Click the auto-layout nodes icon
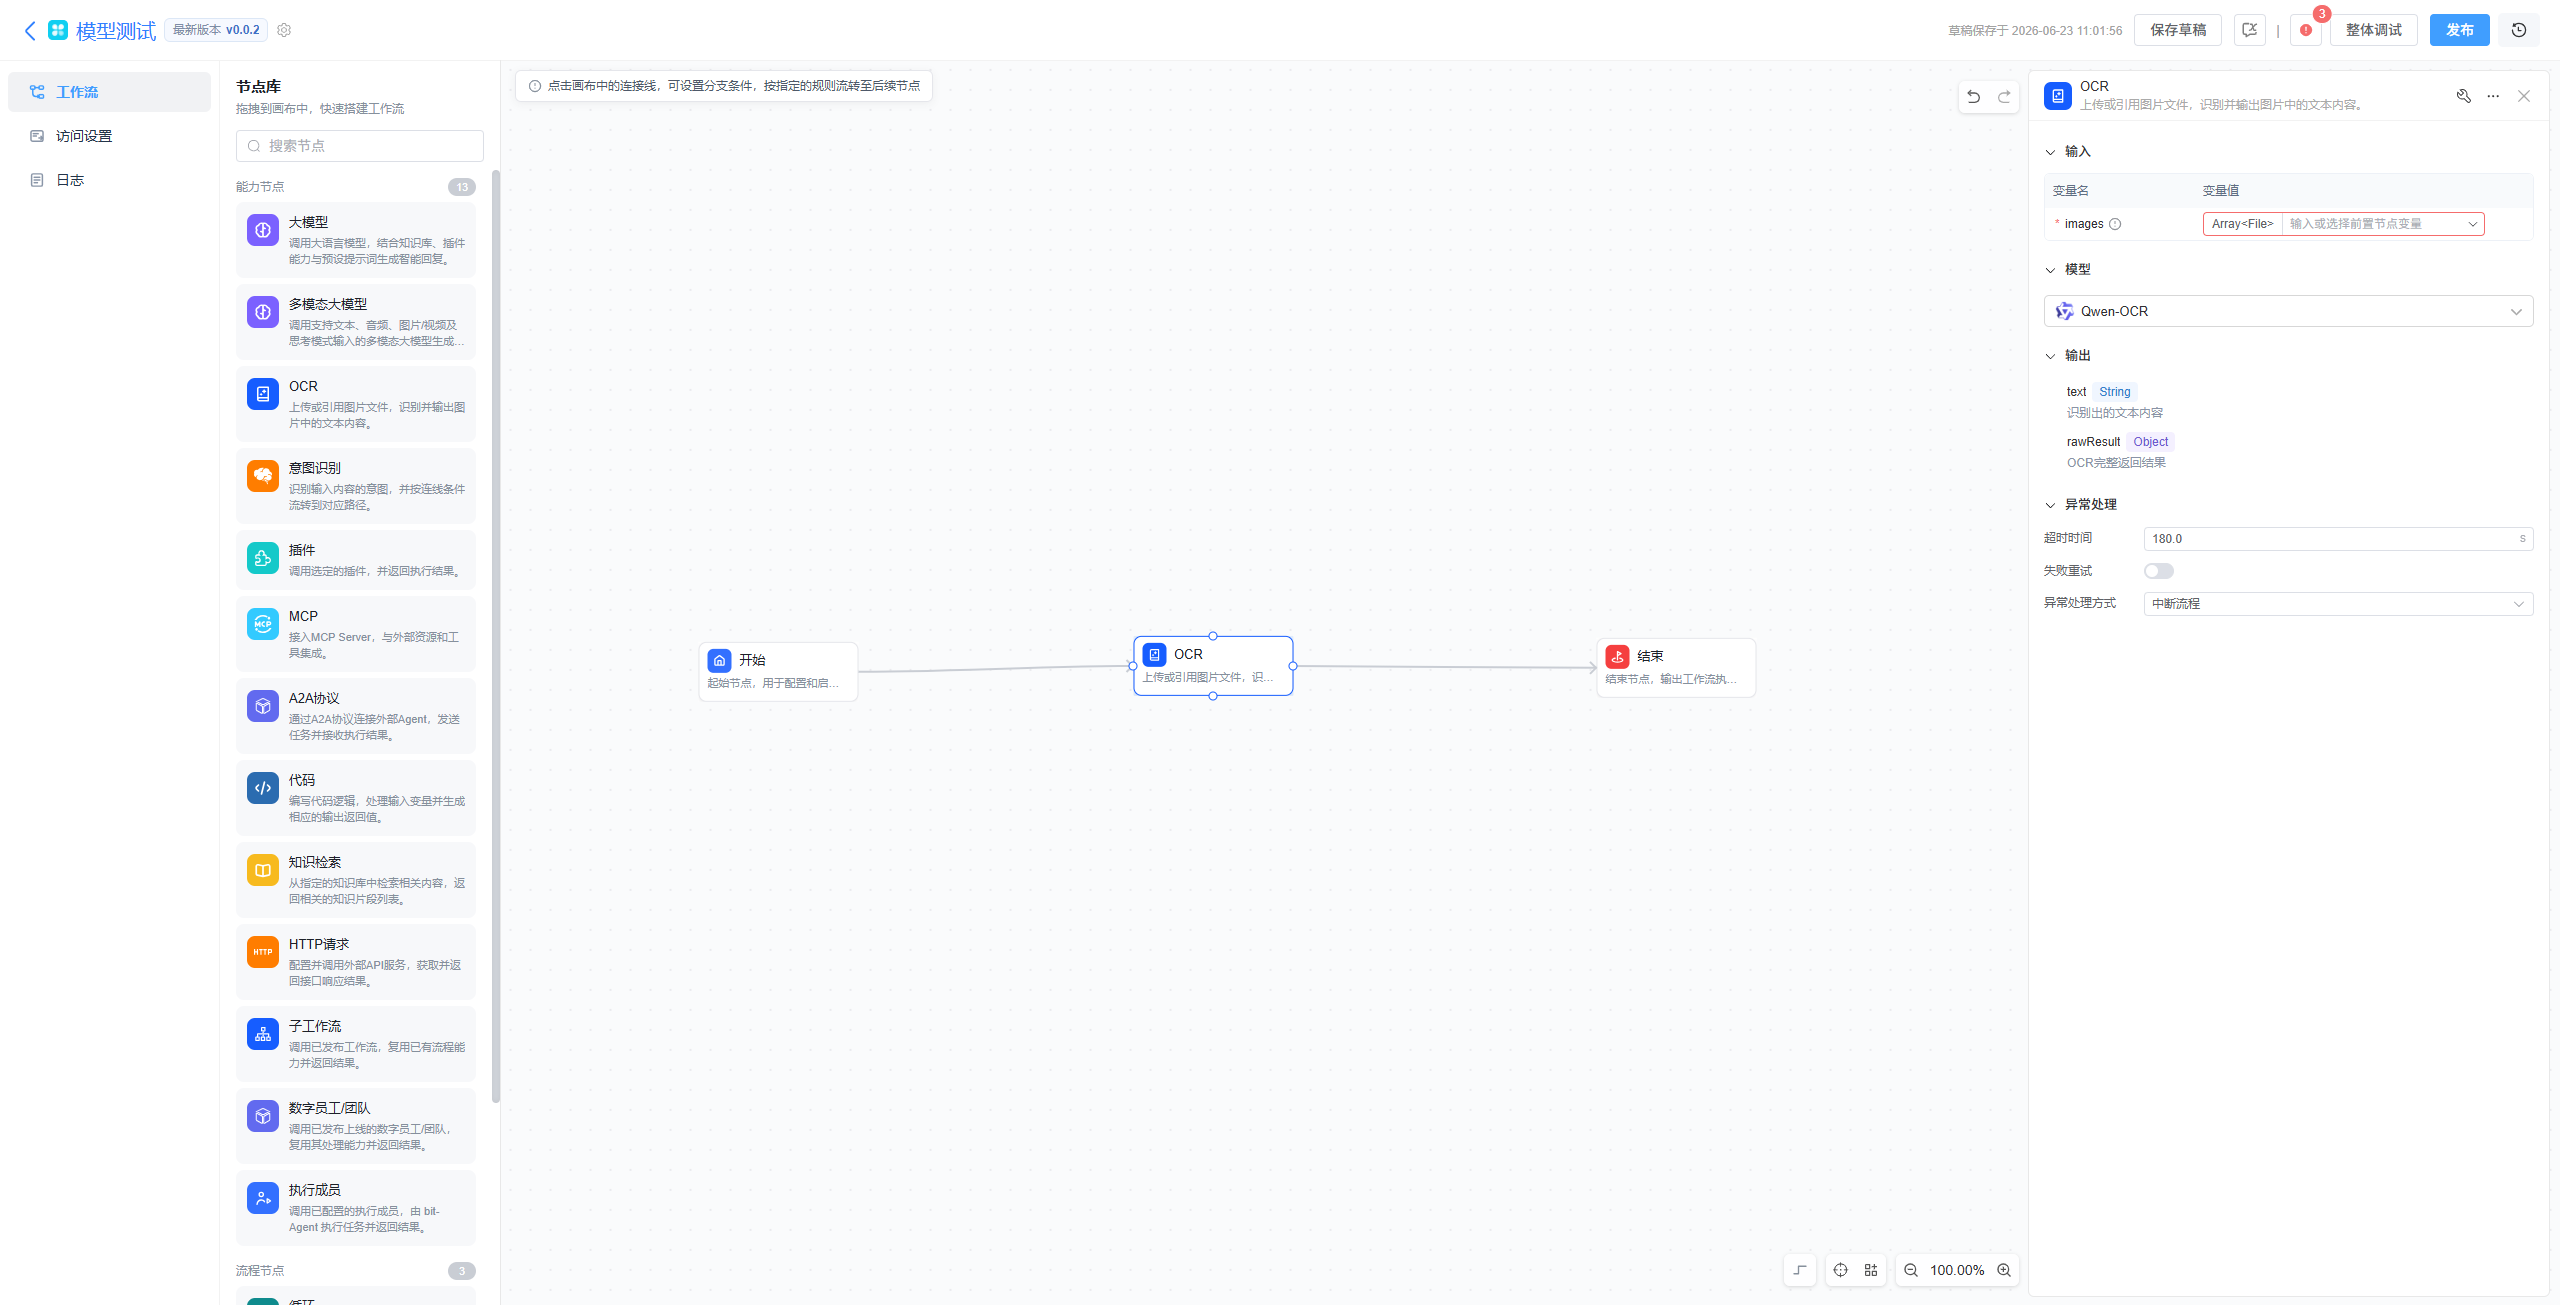 1871,1270
